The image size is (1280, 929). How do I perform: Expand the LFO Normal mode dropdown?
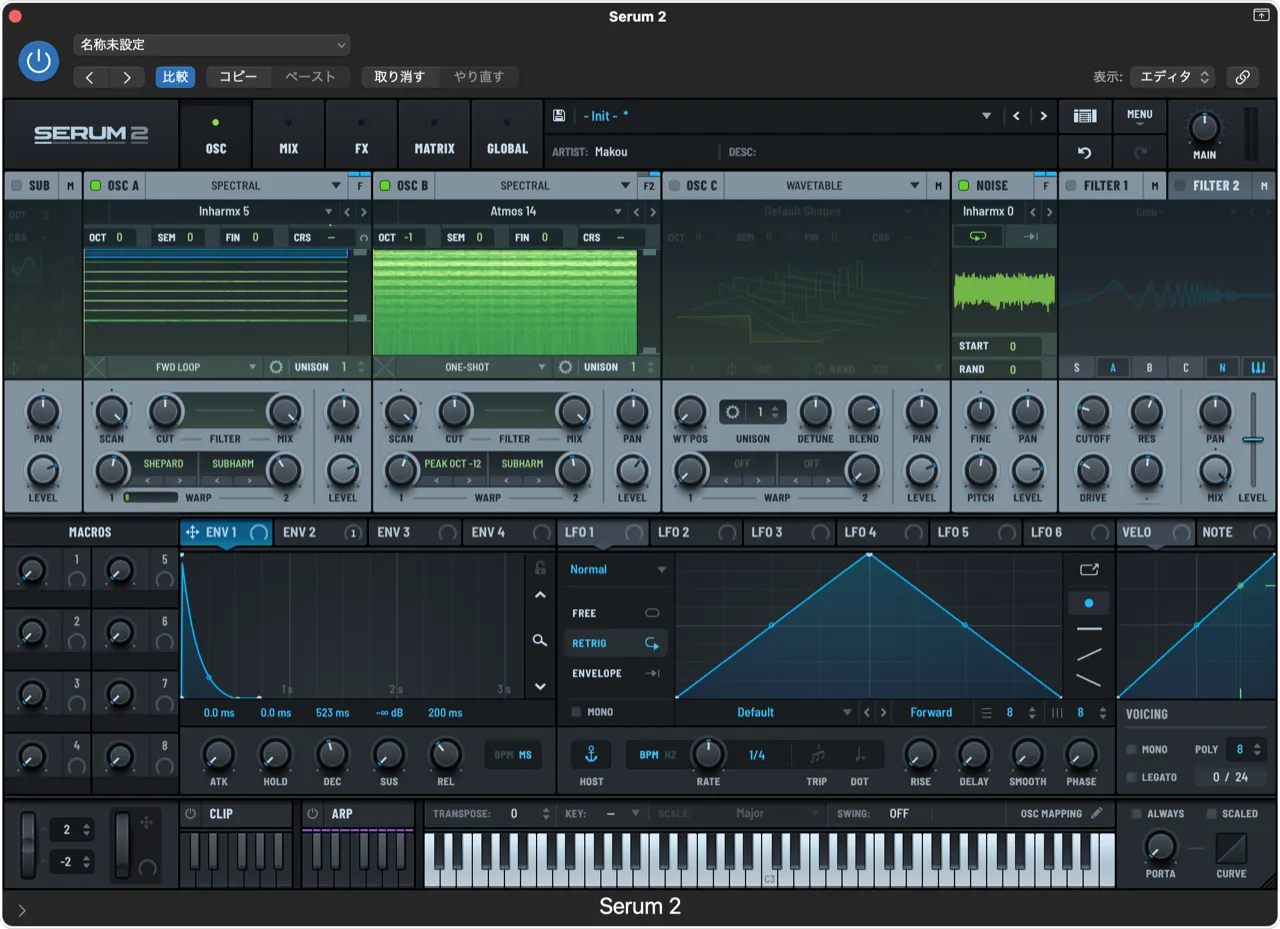coord(617,569)
